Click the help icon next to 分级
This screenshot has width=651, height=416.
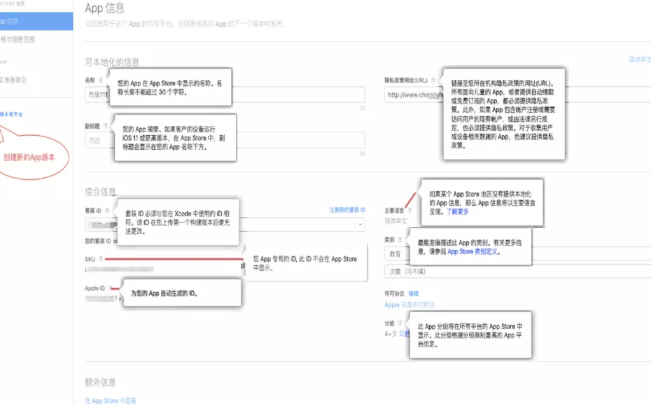tap(400, 323)
